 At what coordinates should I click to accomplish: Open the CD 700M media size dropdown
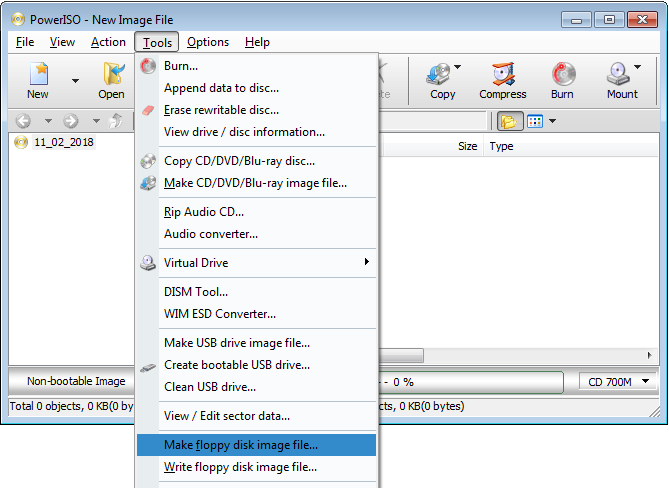pos(618,382)
